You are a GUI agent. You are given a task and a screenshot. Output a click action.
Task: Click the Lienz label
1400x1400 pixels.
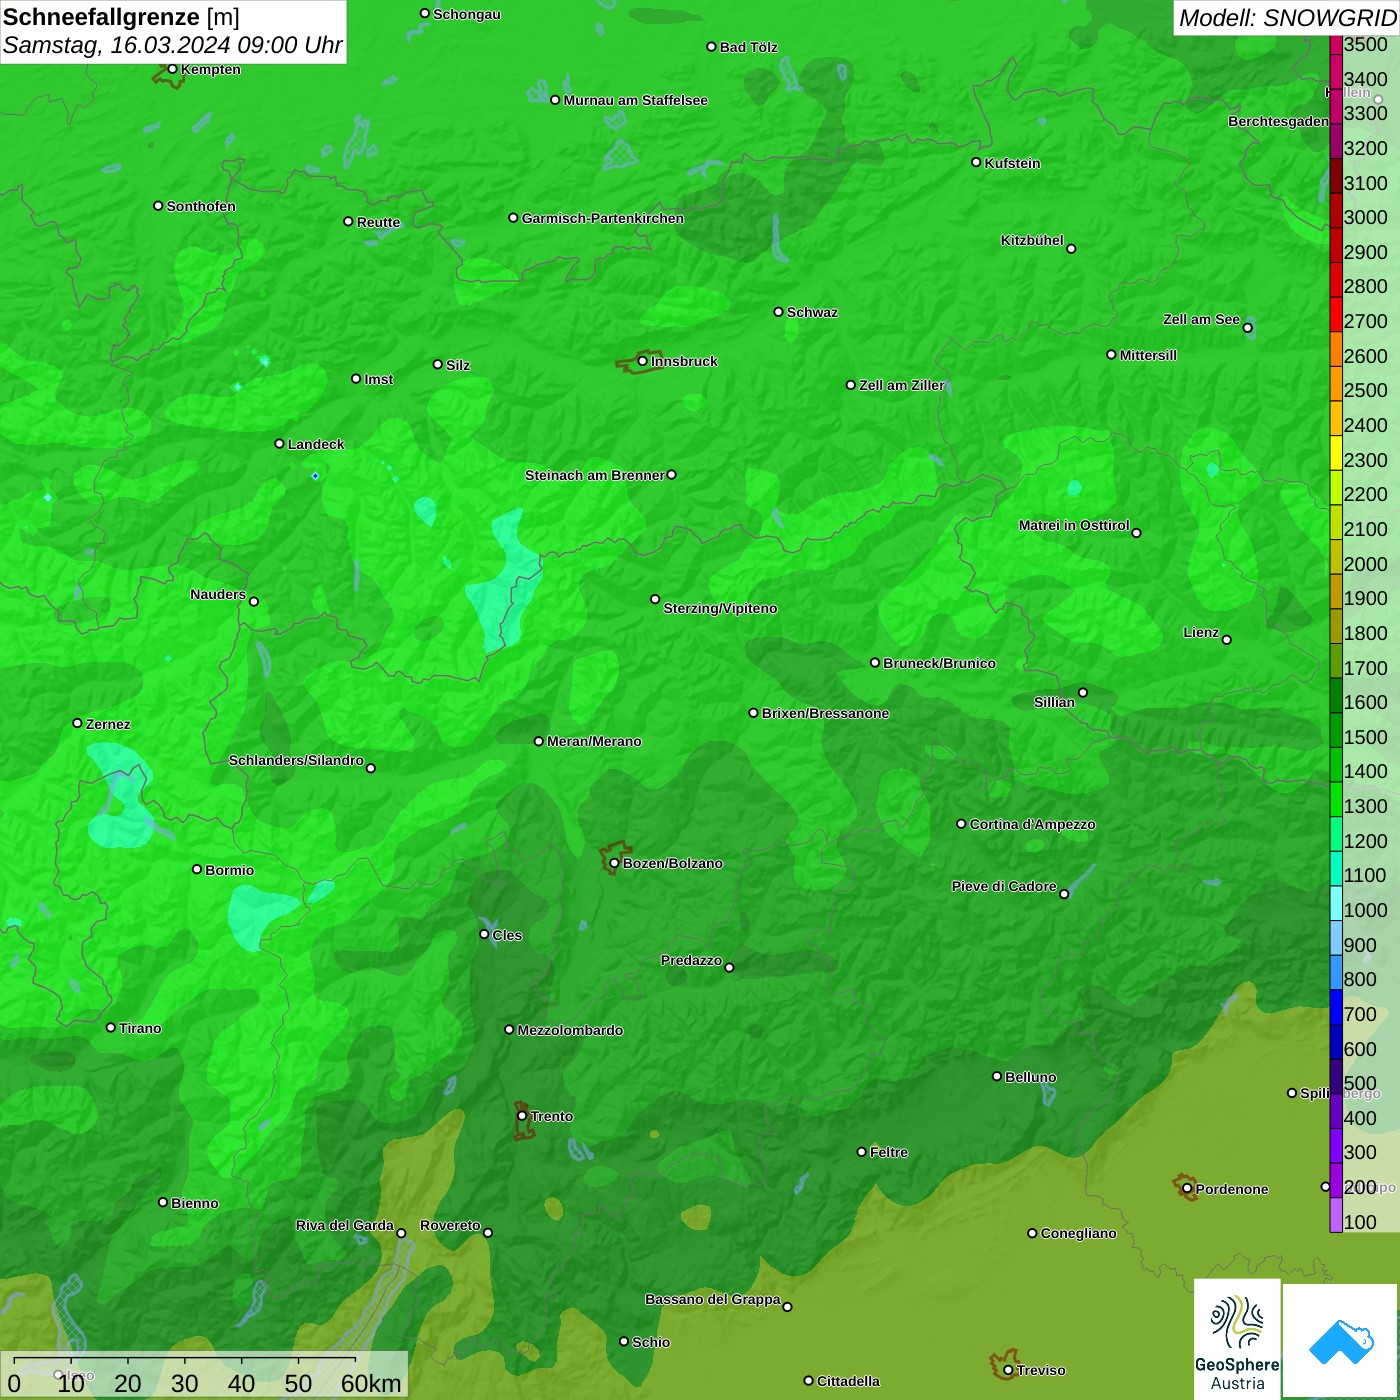(1201, 632)
